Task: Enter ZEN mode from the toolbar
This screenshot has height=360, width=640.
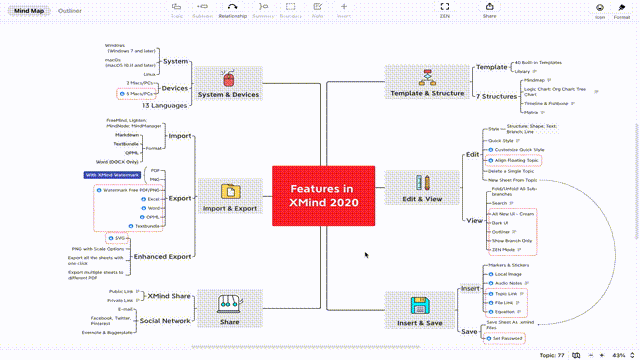Action: pyautogui.click(x=445, y=10)
